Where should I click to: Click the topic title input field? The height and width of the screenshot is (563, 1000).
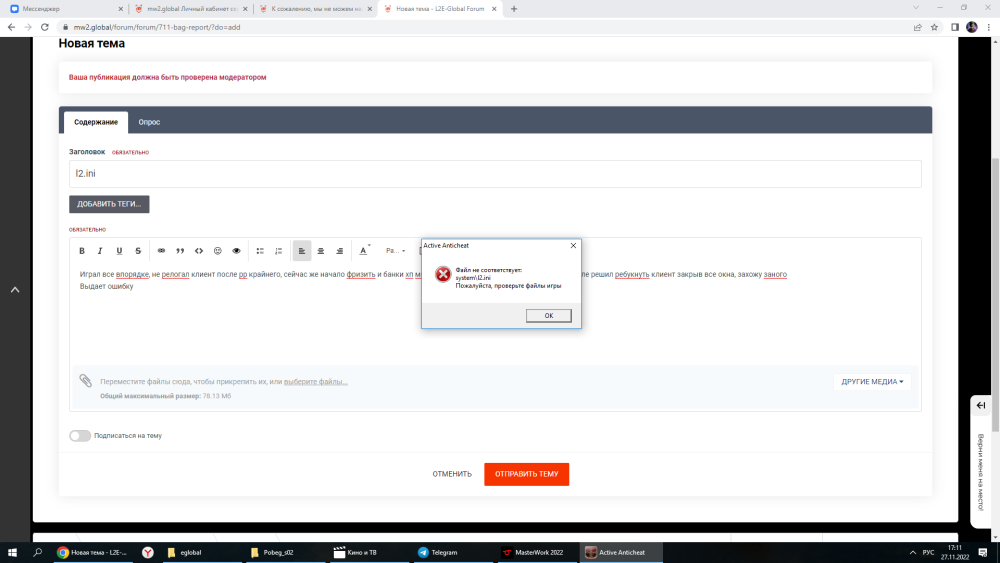[495, 173]
